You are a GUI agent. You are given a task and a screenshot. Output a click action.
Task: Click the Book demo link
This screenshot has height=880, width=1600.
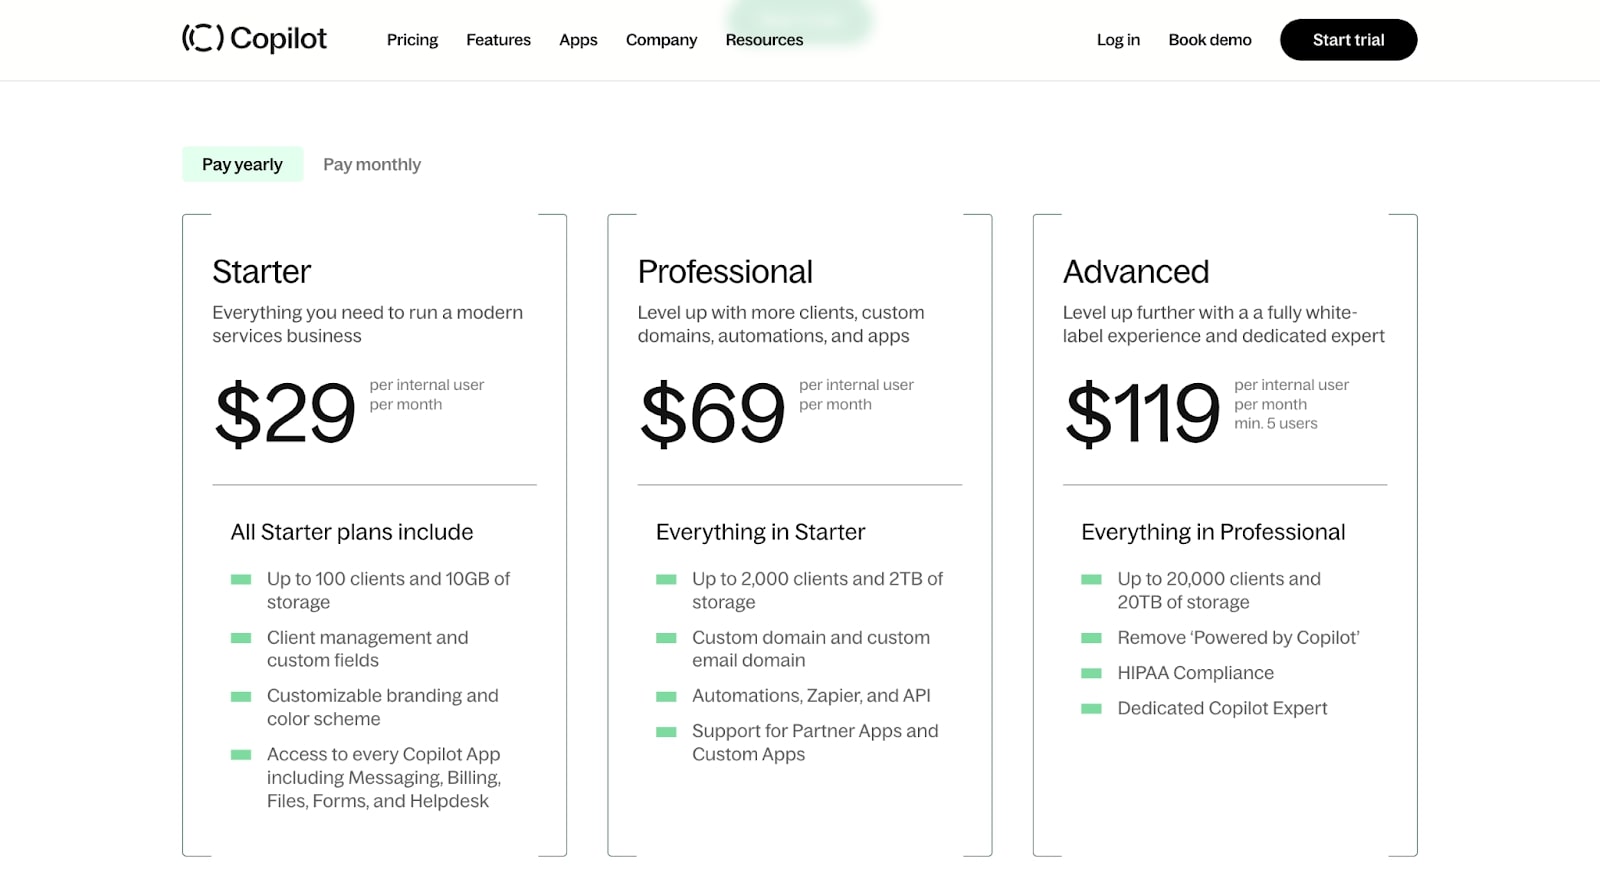click(x=1209, y=40)
